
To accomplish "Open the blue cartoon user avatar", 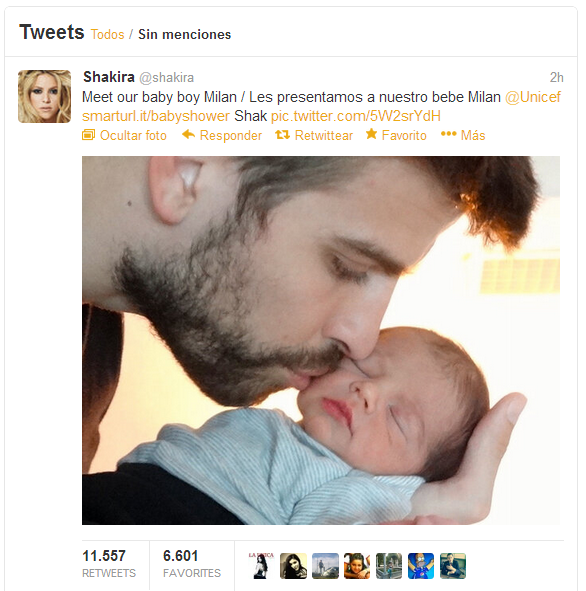I will [x=421, y=566].
